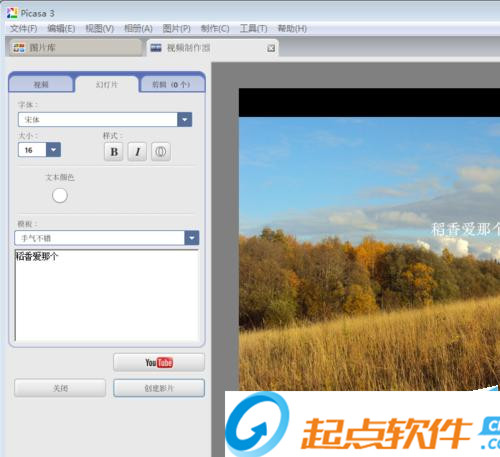
Task: Open the 帮助(H) menu
Action: click(292, 29)
